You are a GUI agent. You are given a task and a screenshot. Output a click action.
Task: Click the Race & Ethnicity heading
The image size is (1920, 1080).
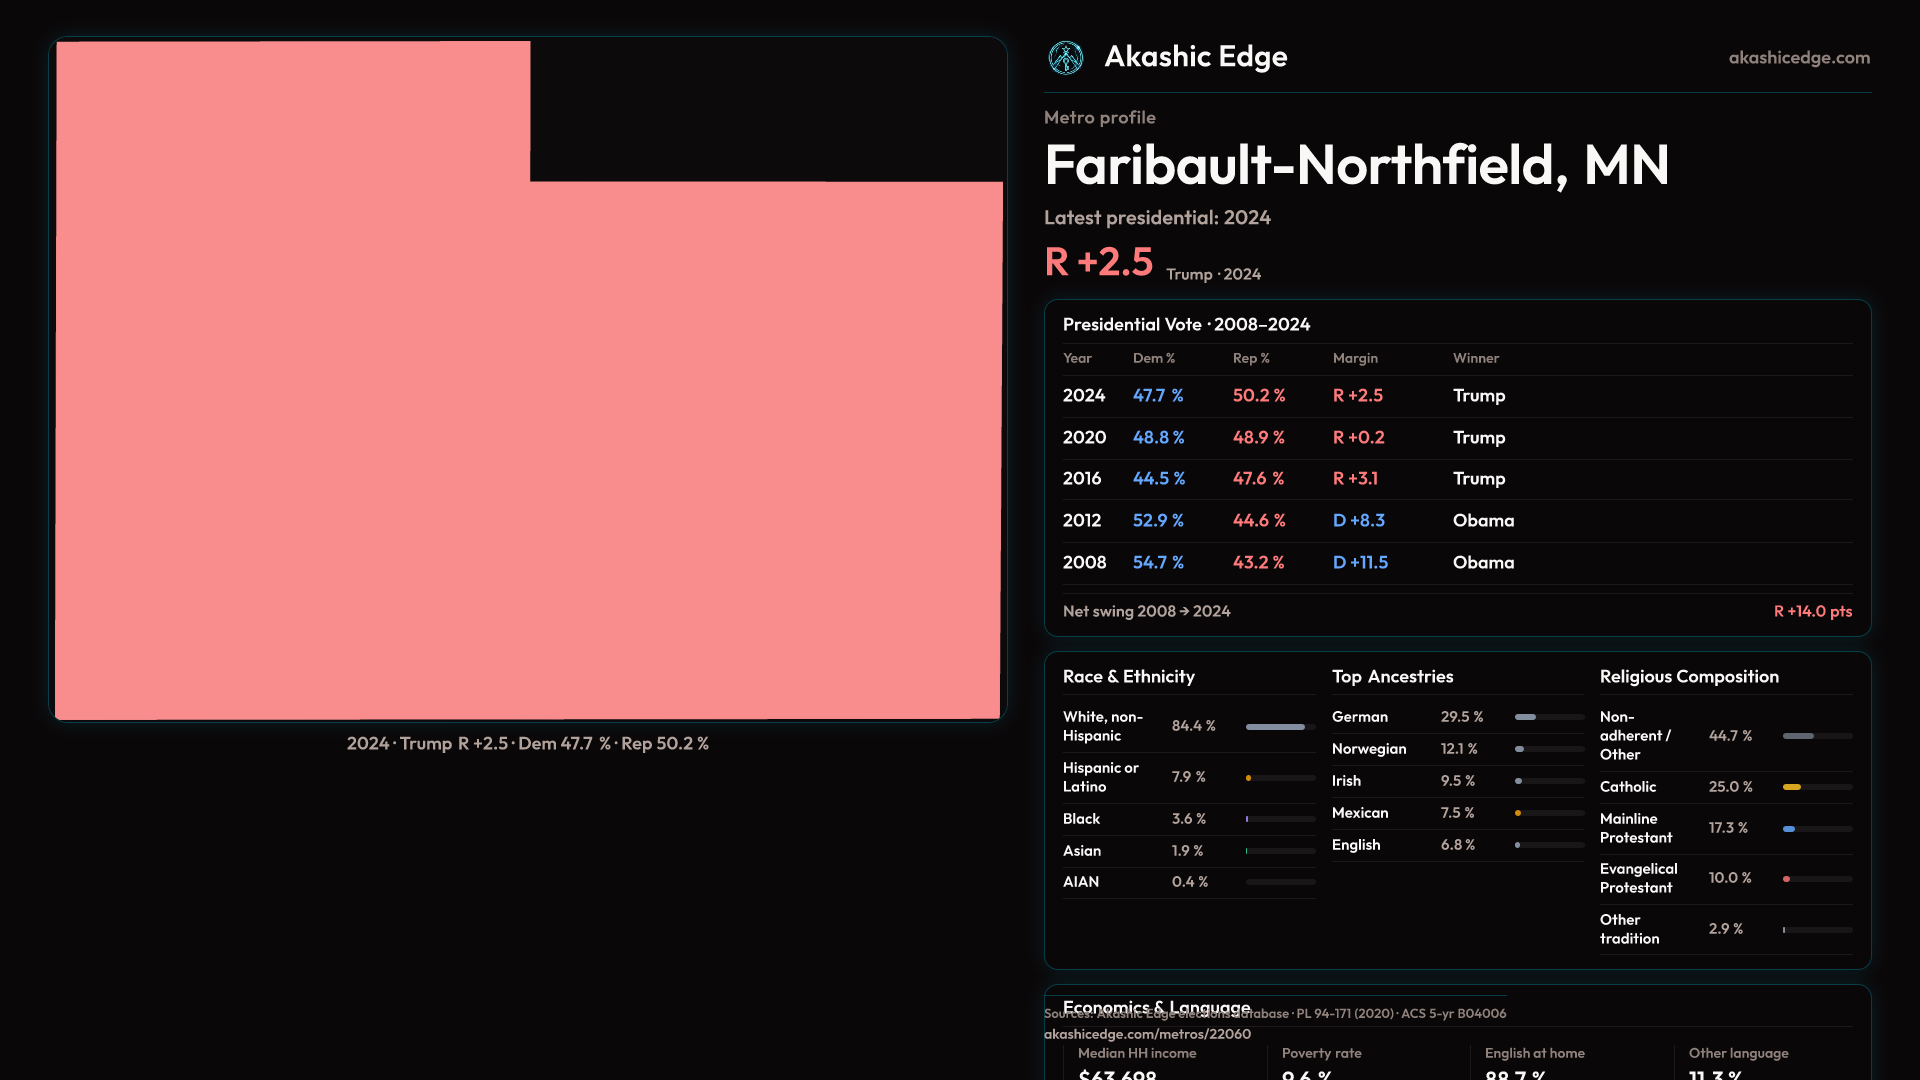[1128, 677]
